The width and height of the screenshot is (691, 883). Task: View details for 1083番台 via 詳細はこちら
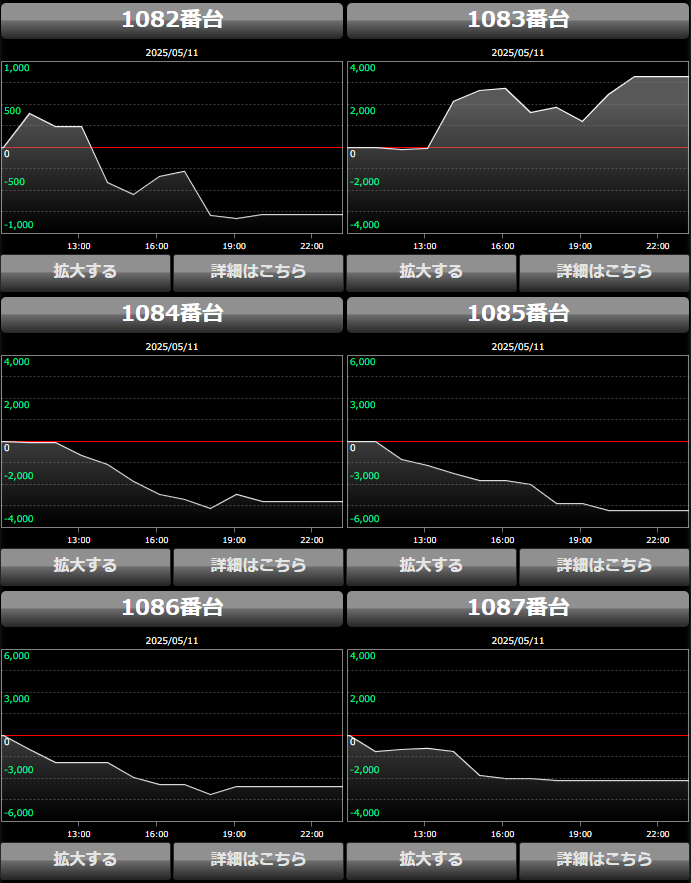[604, 273]
